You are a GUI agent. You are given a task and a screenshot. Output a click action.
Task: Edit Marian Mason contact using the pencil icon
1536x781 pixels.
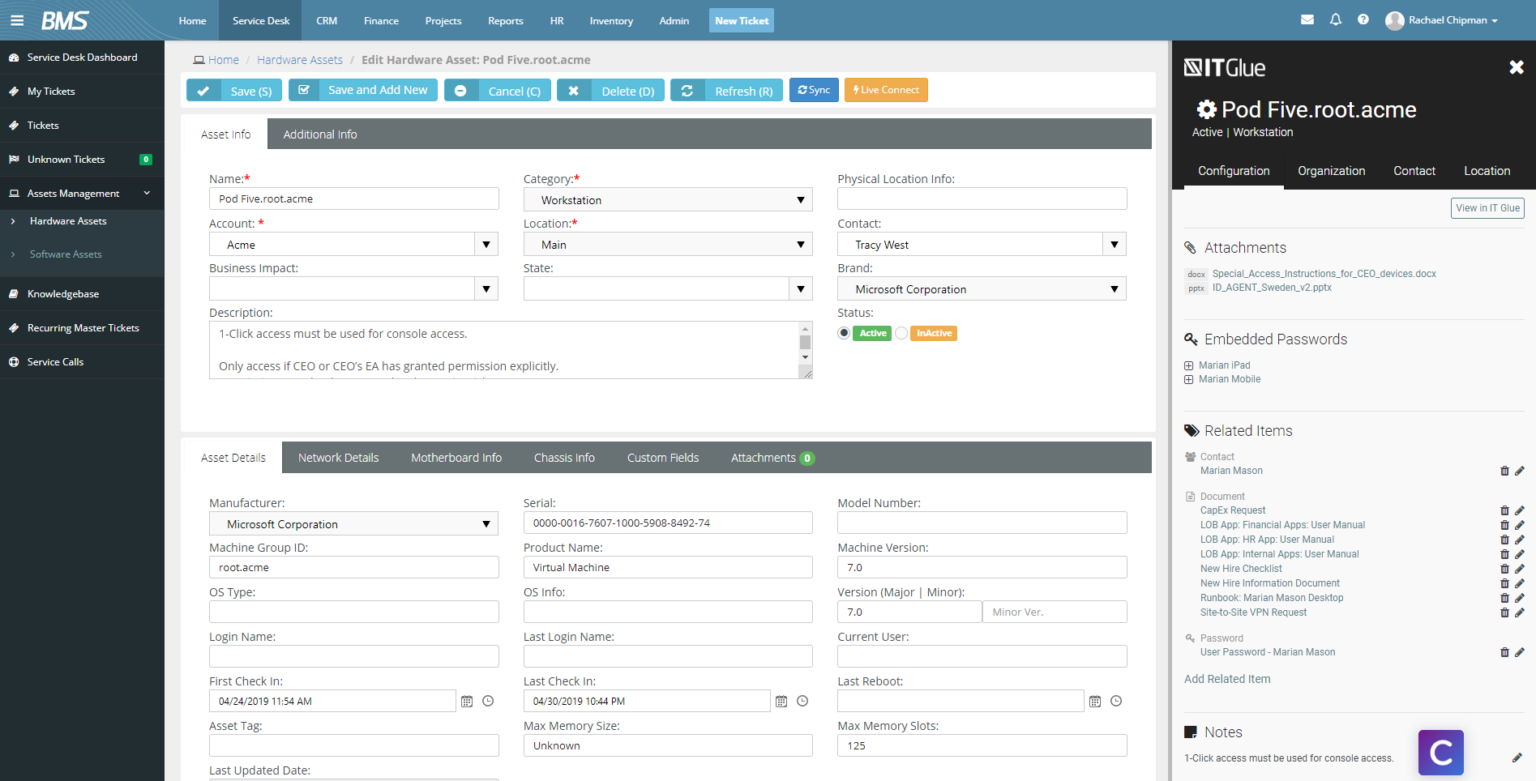coord(1520,470)
